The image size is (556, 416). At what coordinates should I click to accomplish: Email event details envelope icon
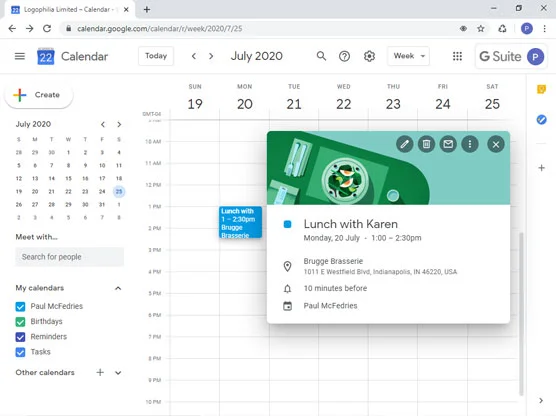click(448, 144)
